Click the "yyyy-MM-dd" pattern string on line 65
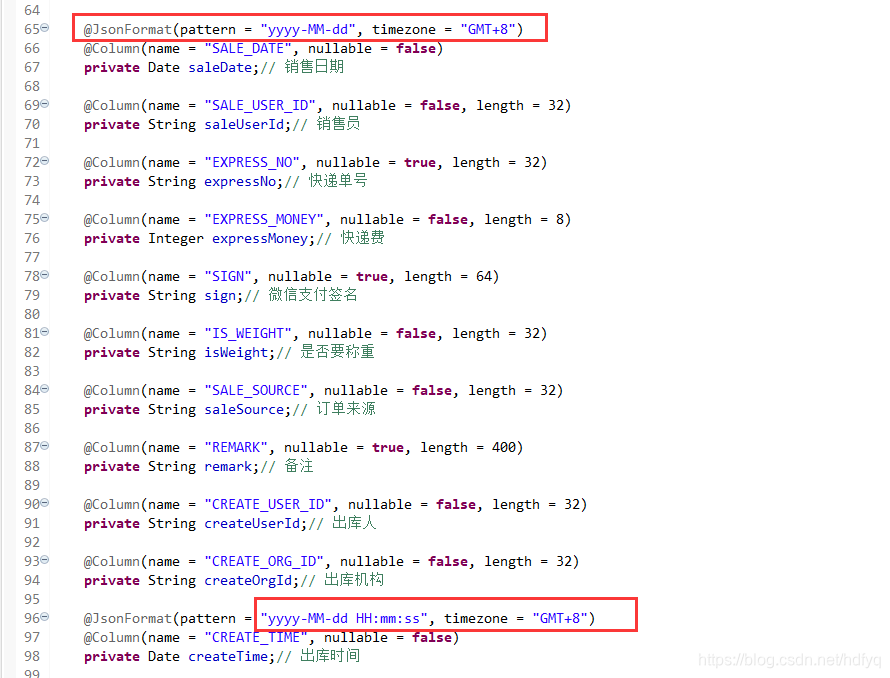 click(x=308, y=29)
